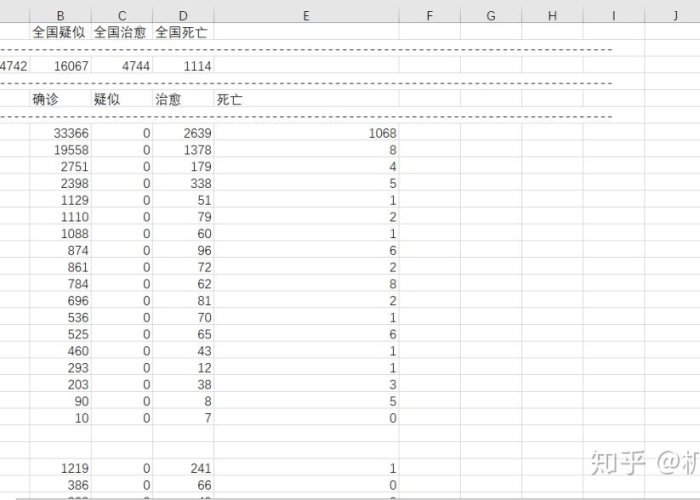The height and width of the screenshot is (500, 700).
Task: Select the cell with value 2639
Action: (x=183, y=133)
